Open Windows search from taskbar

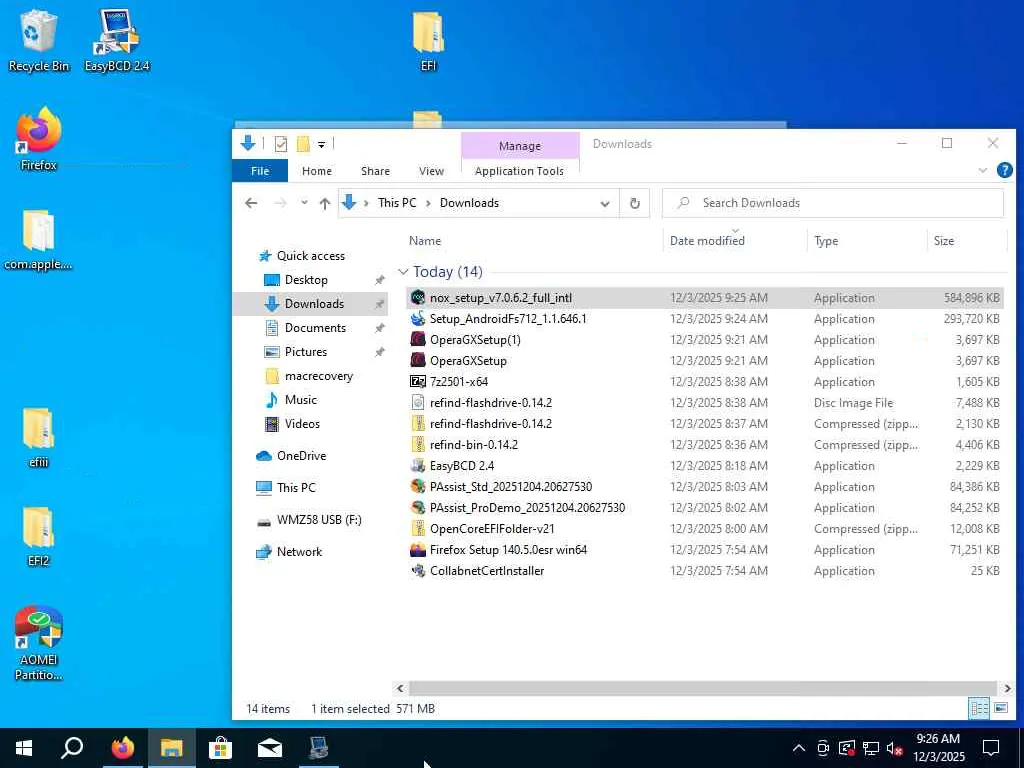[x=72, y=748]
